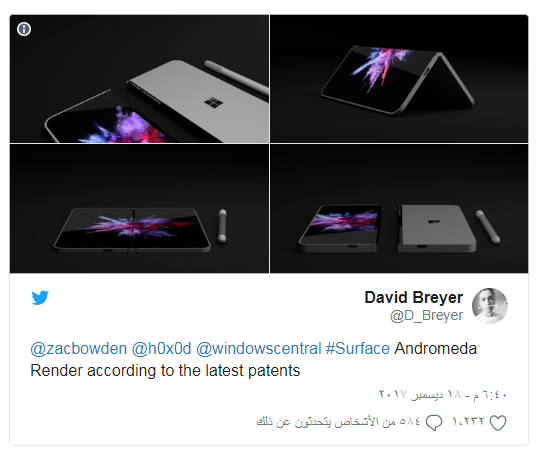
Task: Click the tweet text 'Render according to the latest patents'
Action: pos(165,371)
